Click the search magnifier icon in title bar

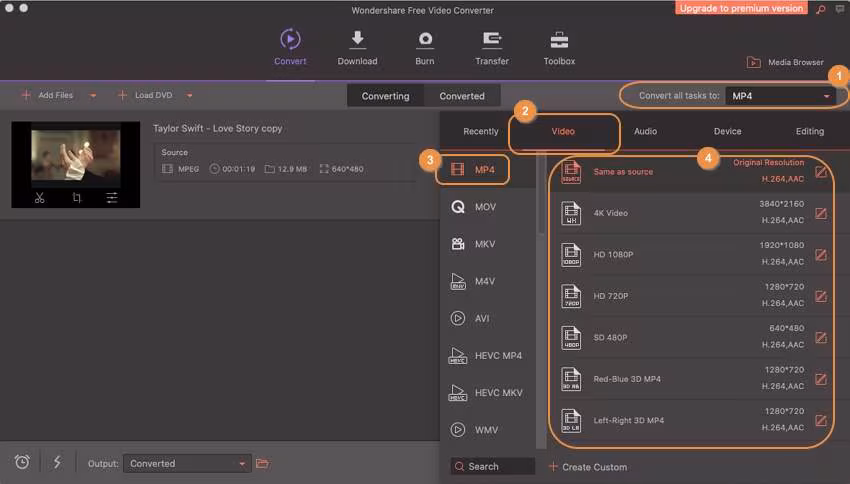point(821,9)
